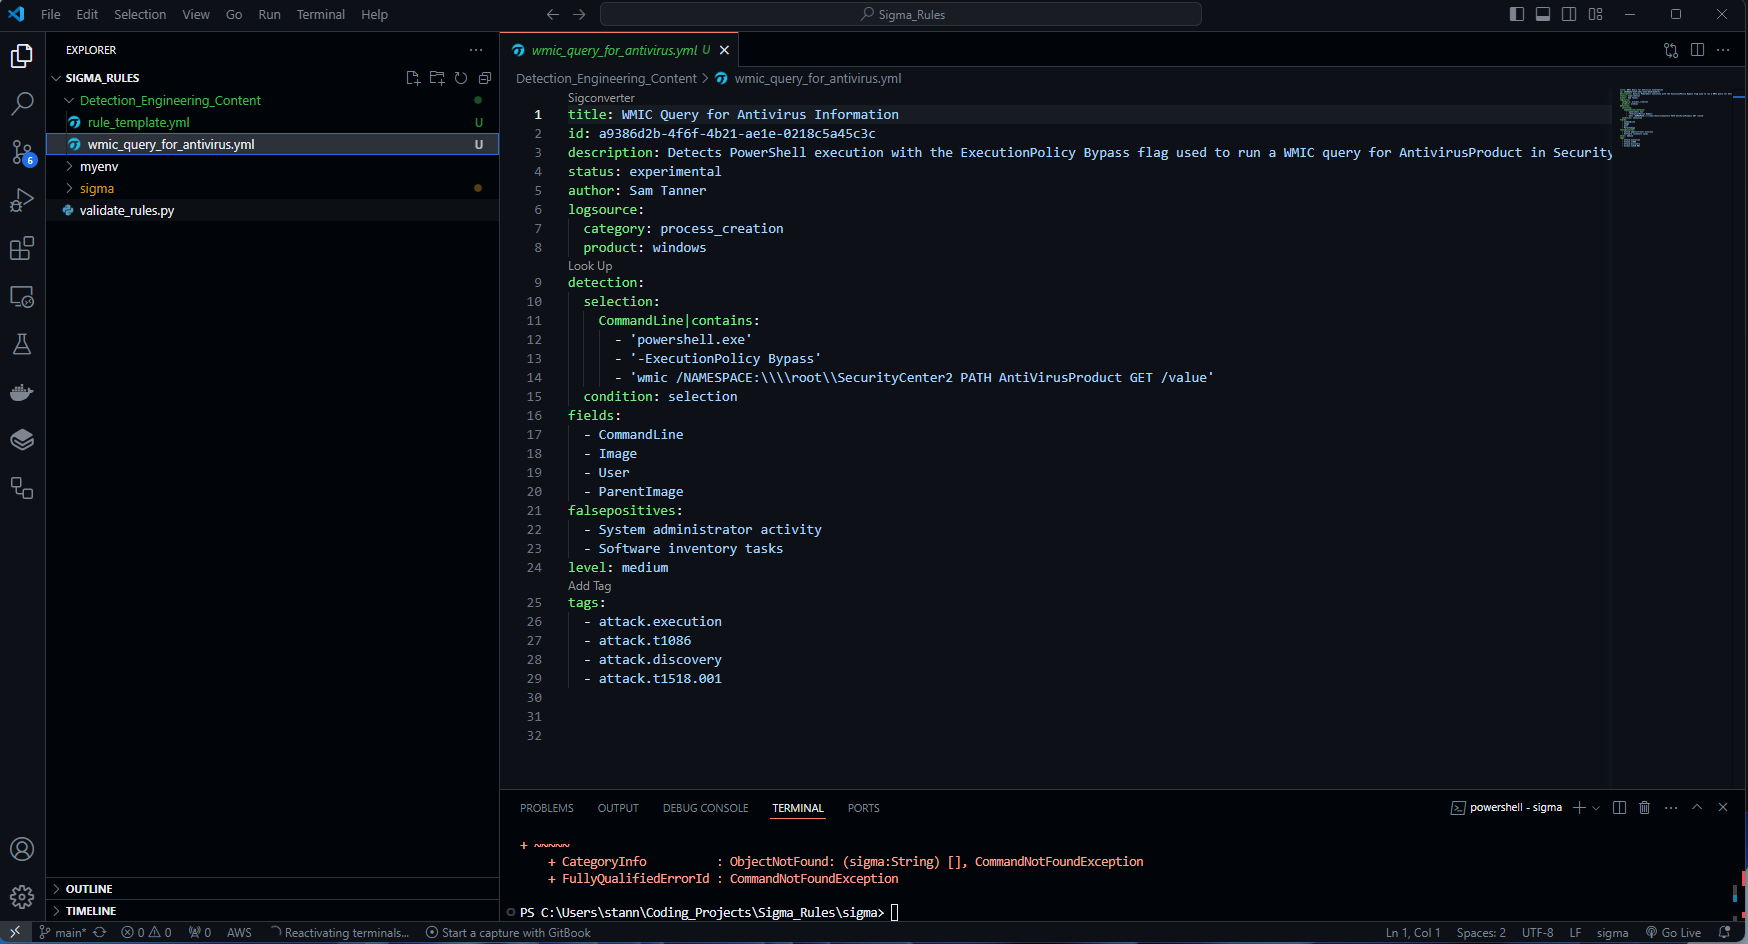Viewport: 1748px width, 944px height.
Task: Open the Extensions view
Action: click(22, 248)
